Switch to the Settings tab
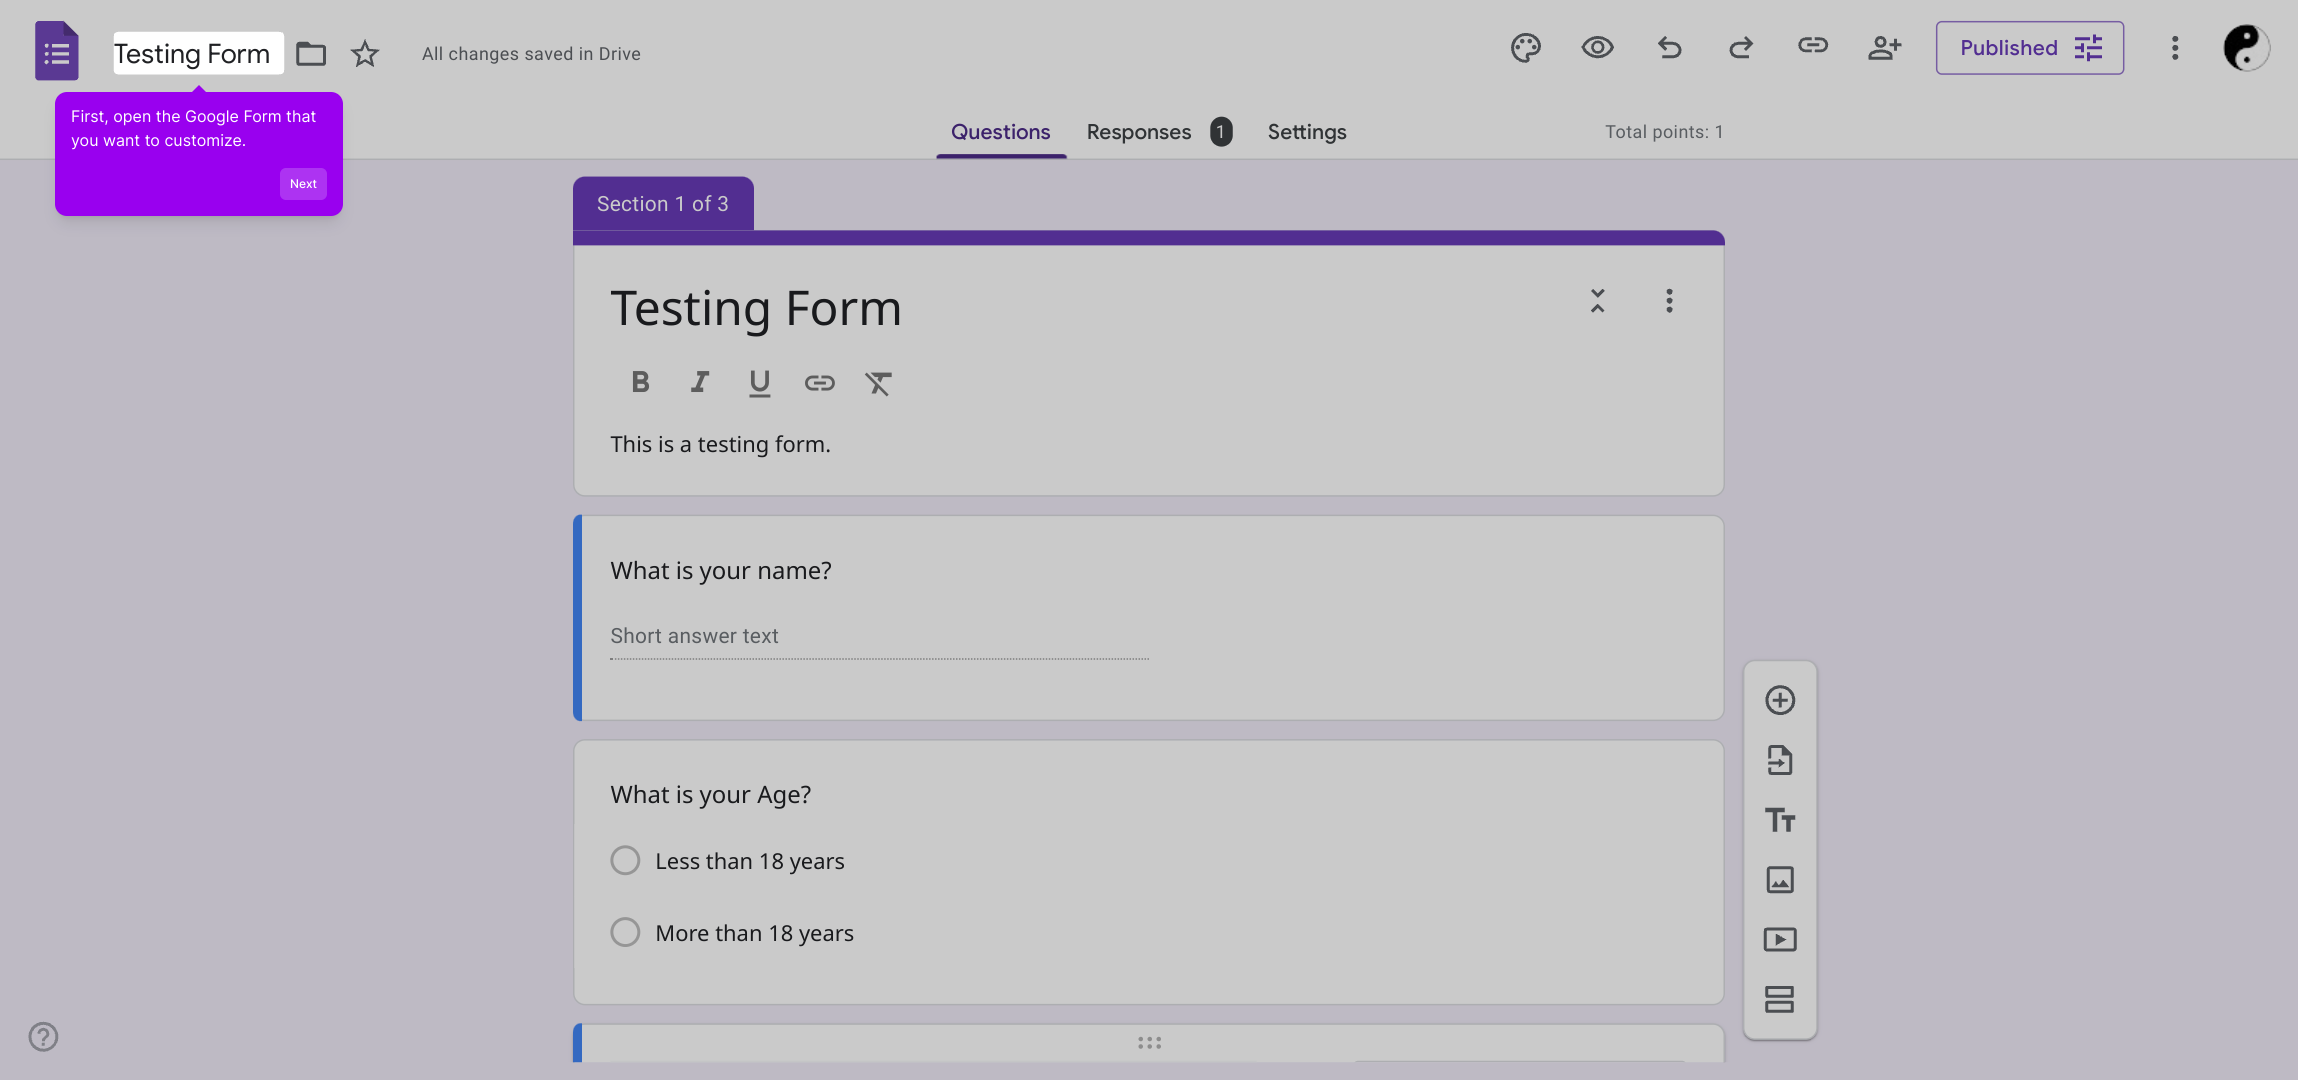2298x1080 pixels. (x=1306, y=132)
